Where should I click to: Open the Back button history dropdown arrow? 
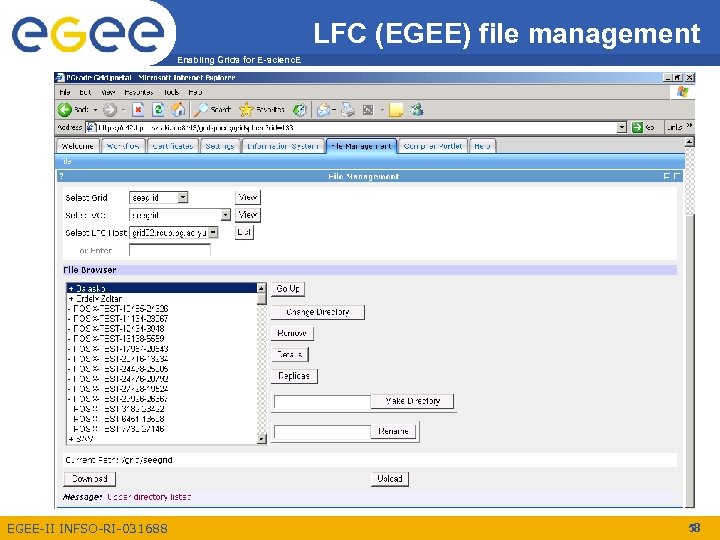click(x=95, y=110)
